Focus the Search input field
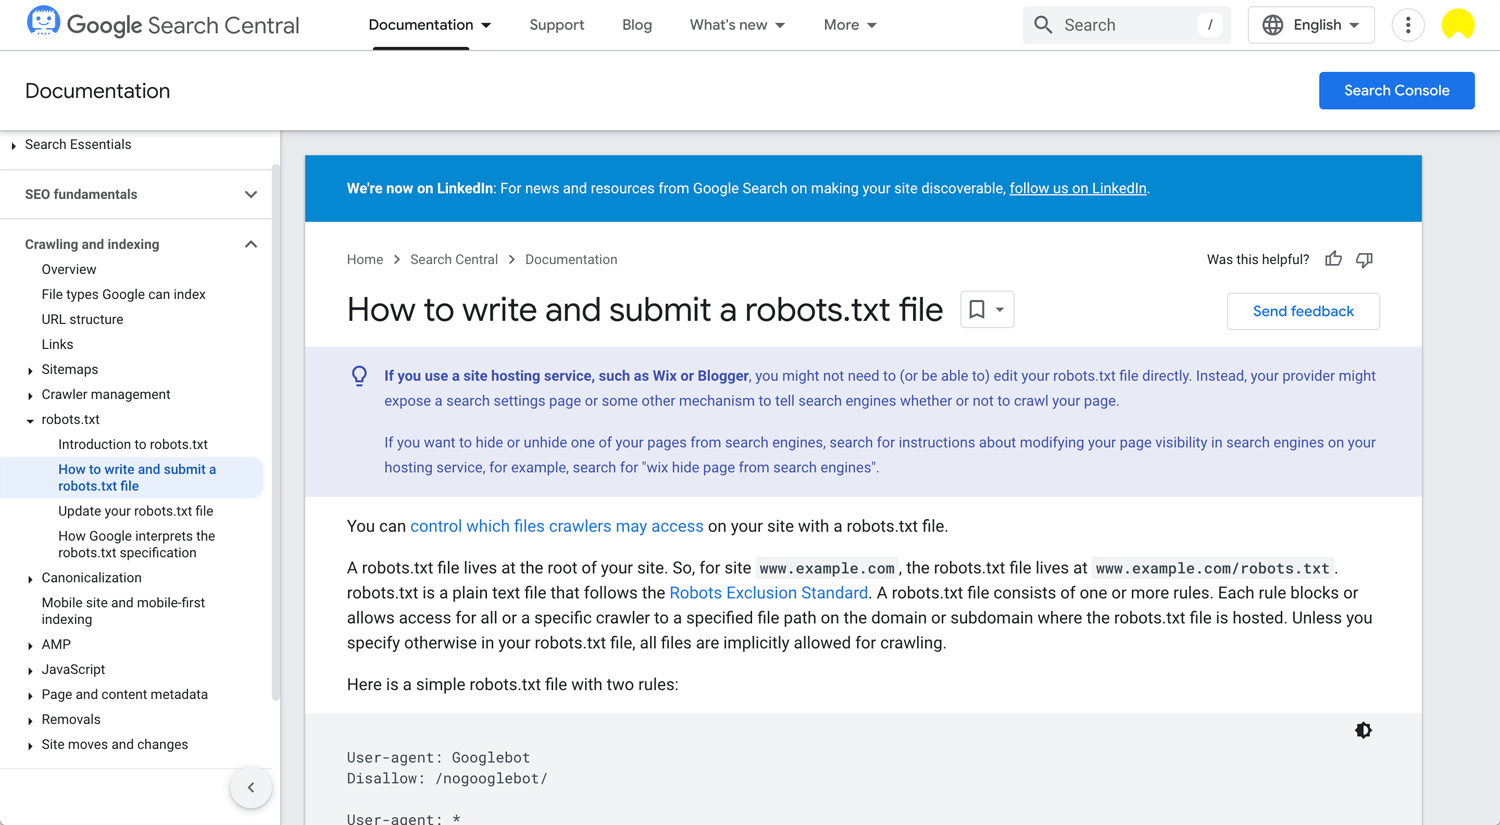Image resolution: width=1500 pixels, height=825 pixels. click(x=1126, y=25)
